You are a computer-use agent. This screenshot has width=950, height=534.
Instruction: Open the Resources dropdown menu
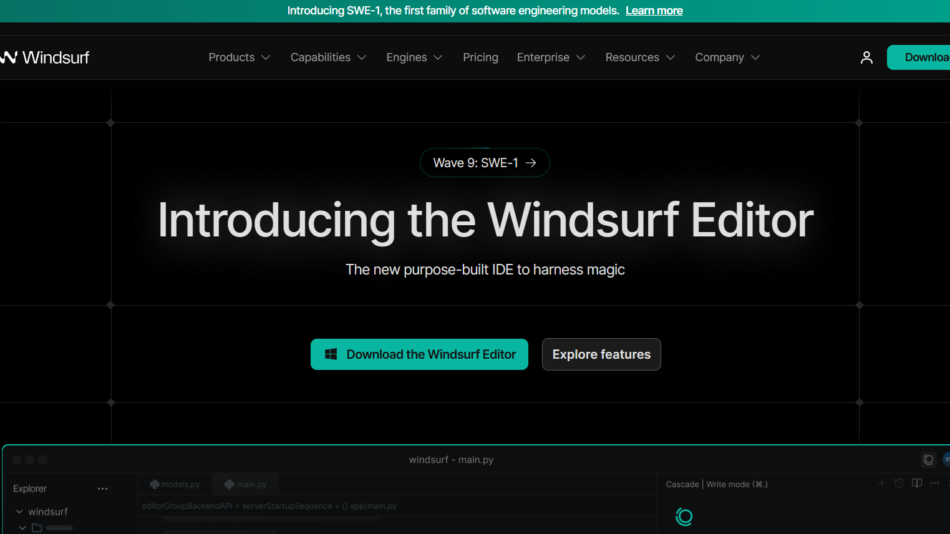pyautogui.click(x=640, y=58)
